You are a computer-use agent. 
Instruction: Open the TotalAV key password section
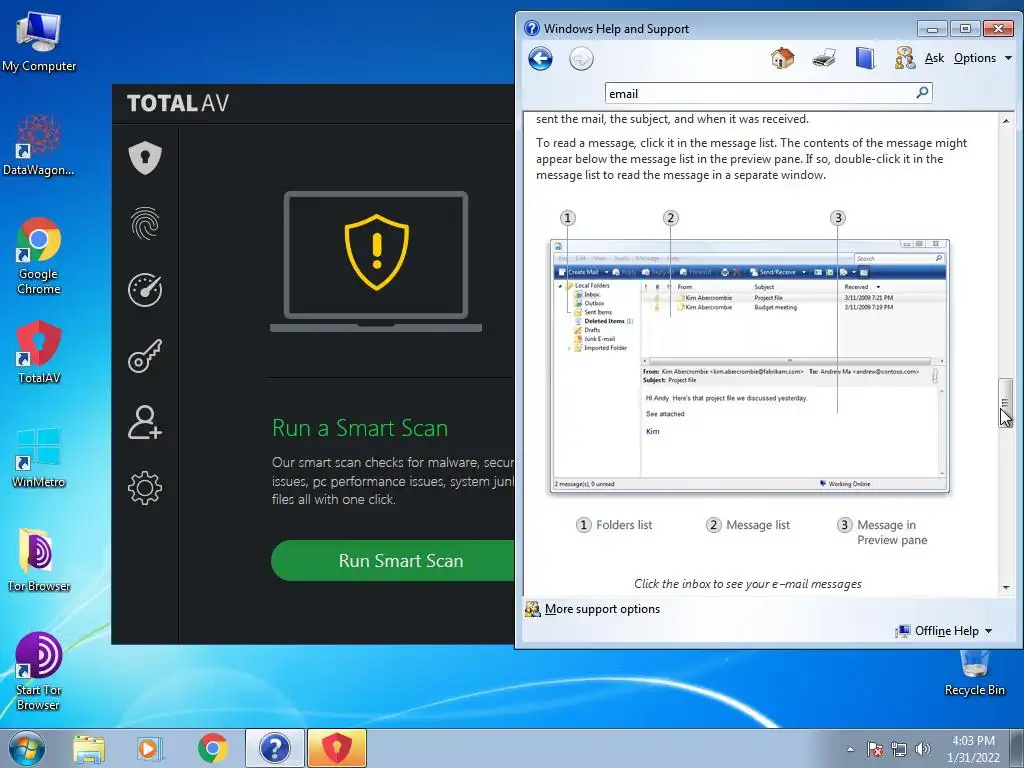tap(145, 356)
